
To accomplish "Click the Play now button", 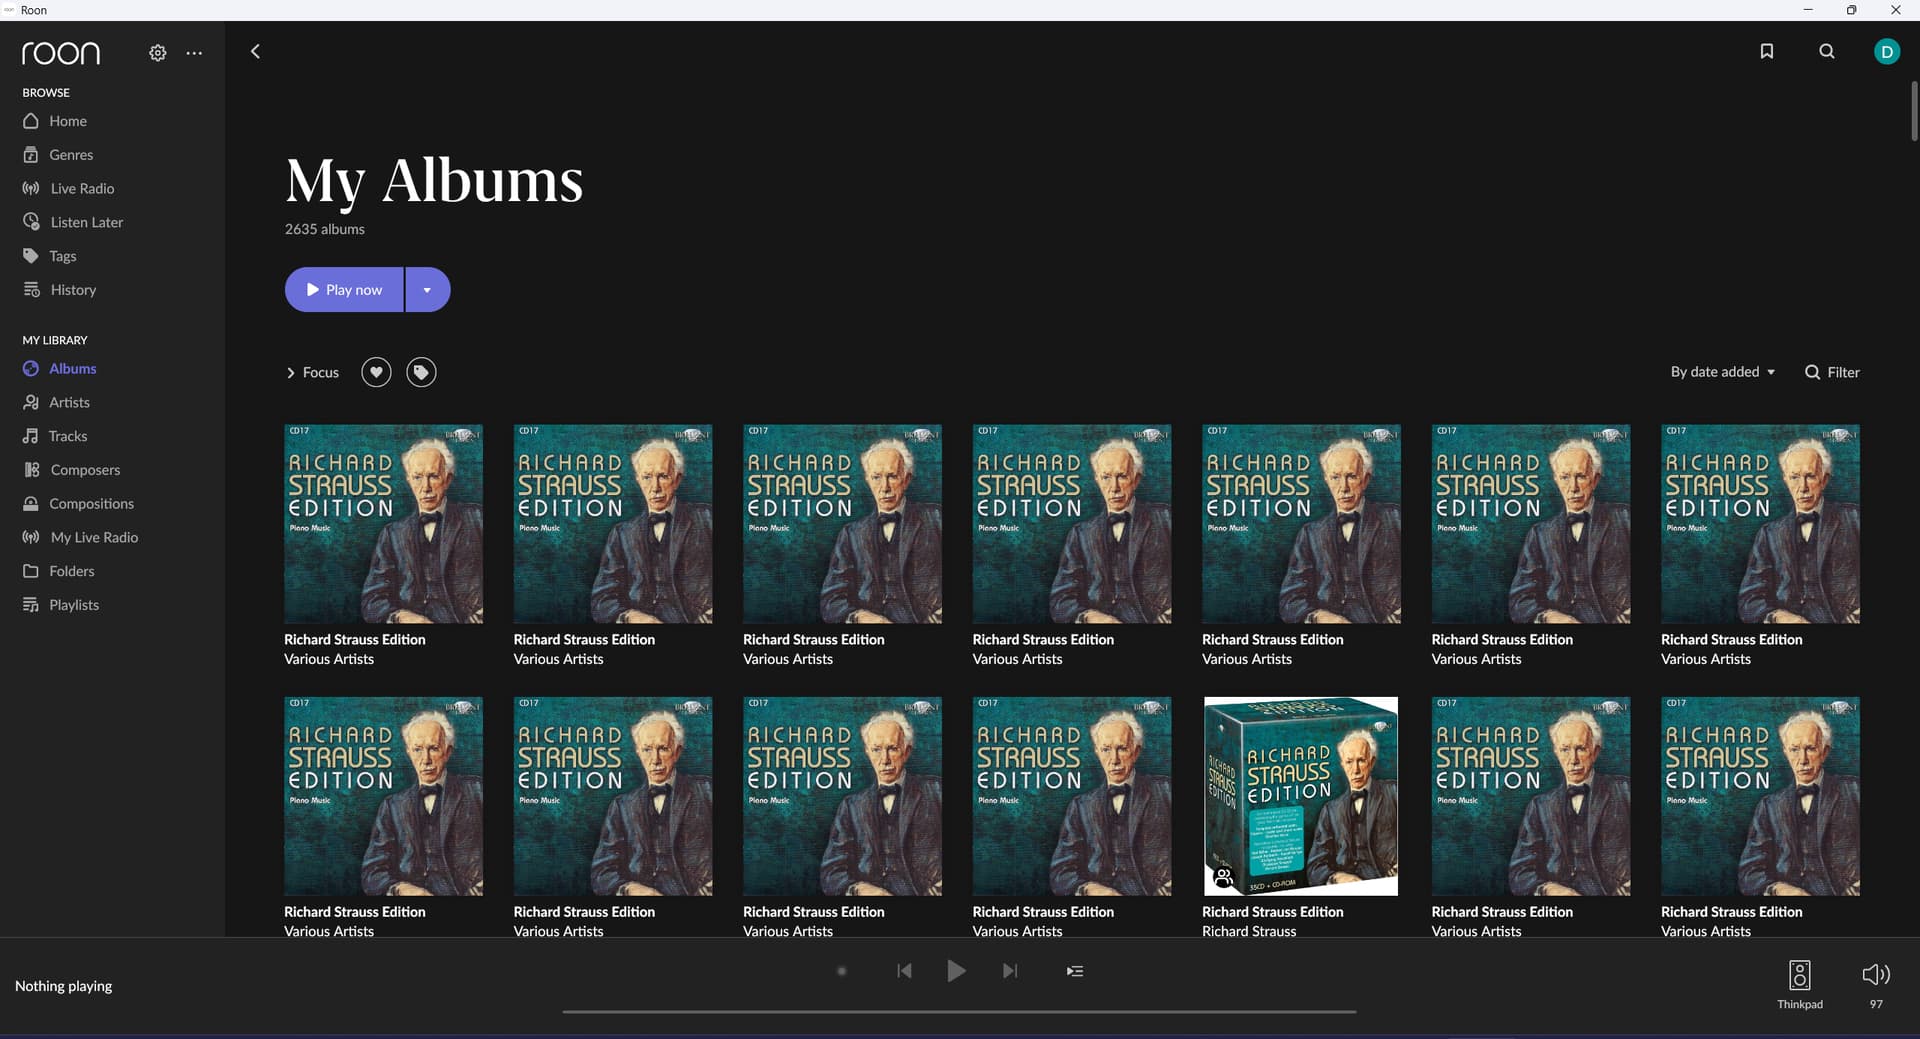I will [x=344, y=290].
